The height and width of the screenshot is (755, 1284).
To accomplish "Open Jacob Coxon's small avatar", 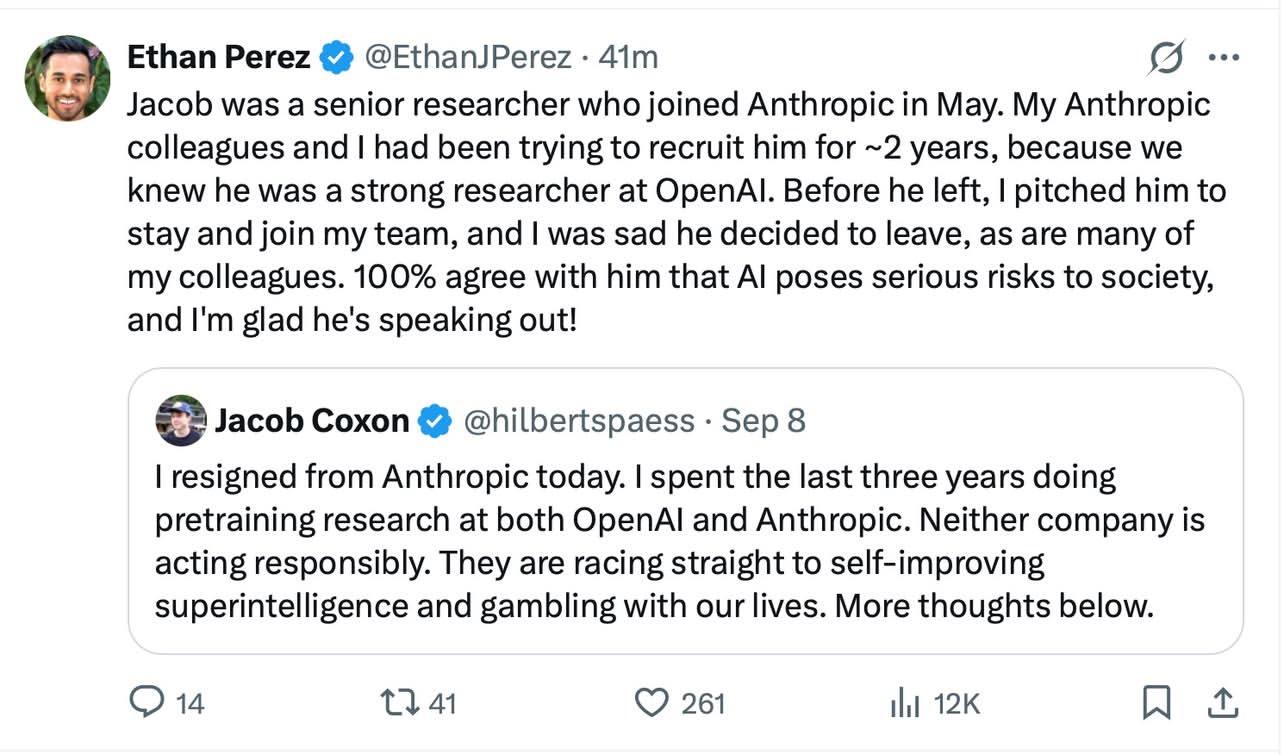I will pyautogui.click(x=181, y=421).
